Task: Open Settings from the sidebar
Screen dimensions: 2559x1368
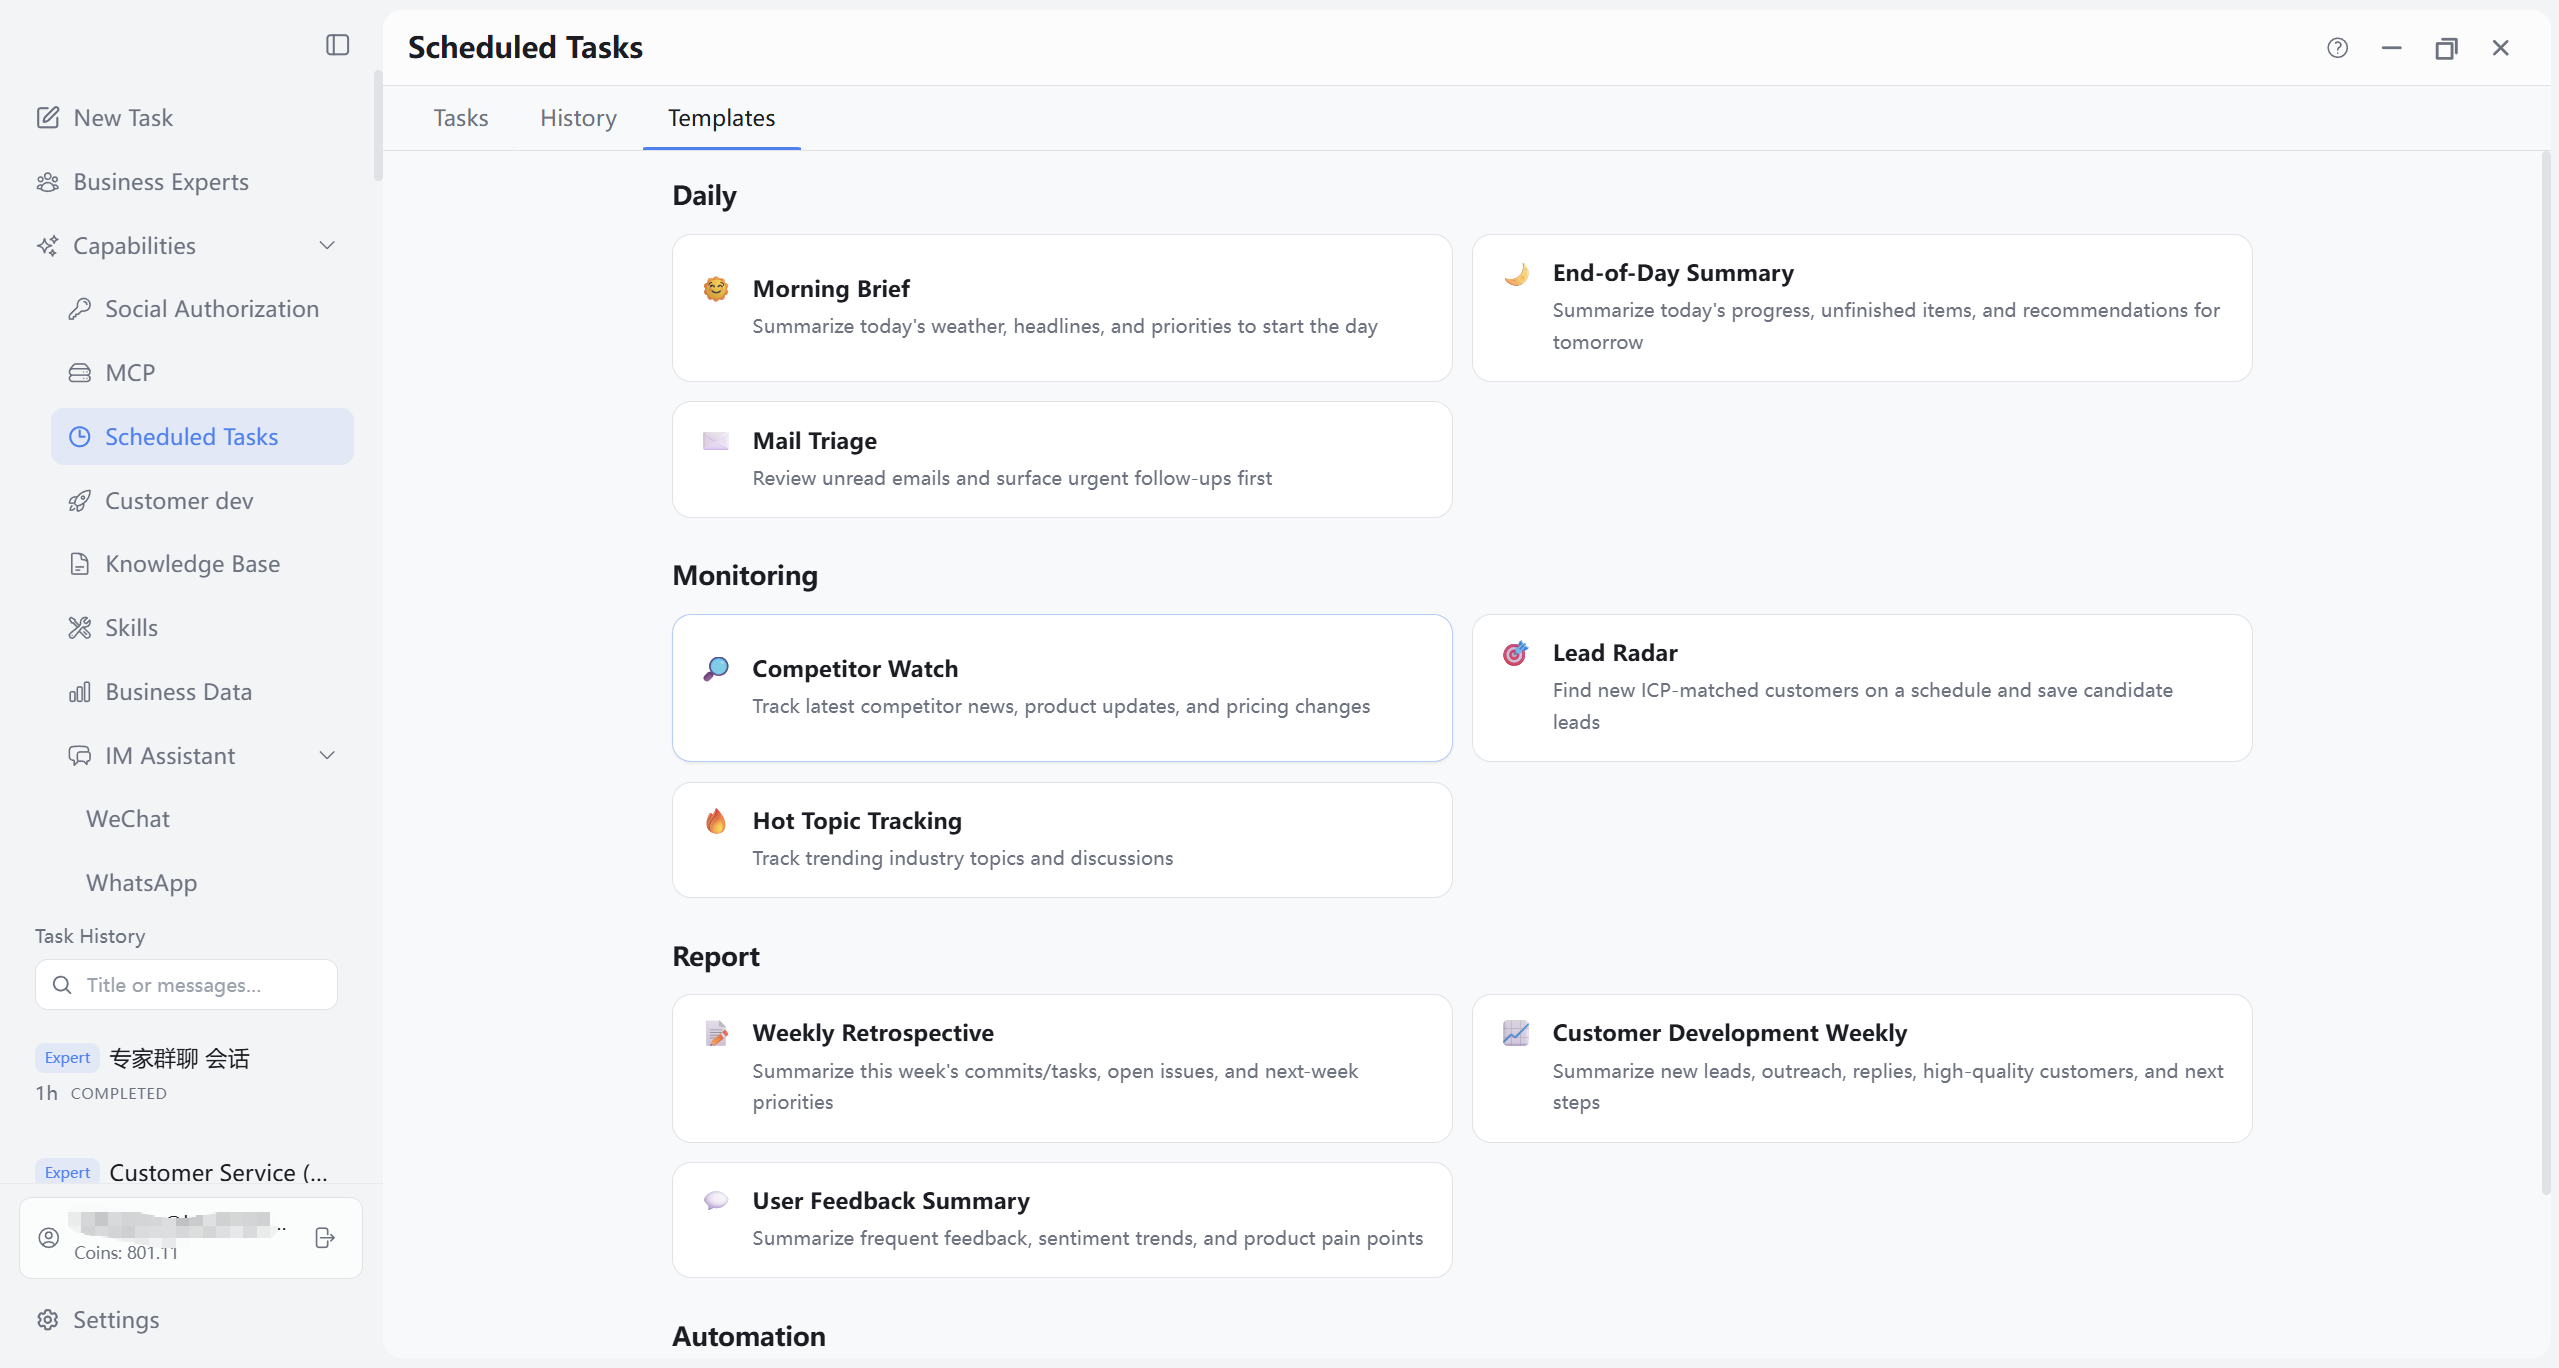Action: click(116, 1320)
